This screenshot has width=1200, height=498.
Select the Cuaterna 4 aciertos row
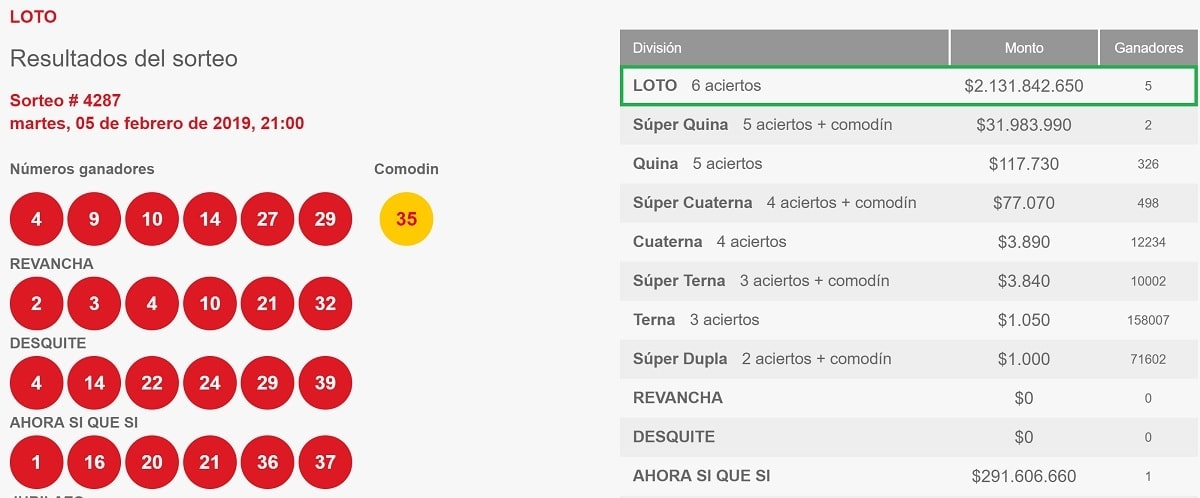coord(908,242)
